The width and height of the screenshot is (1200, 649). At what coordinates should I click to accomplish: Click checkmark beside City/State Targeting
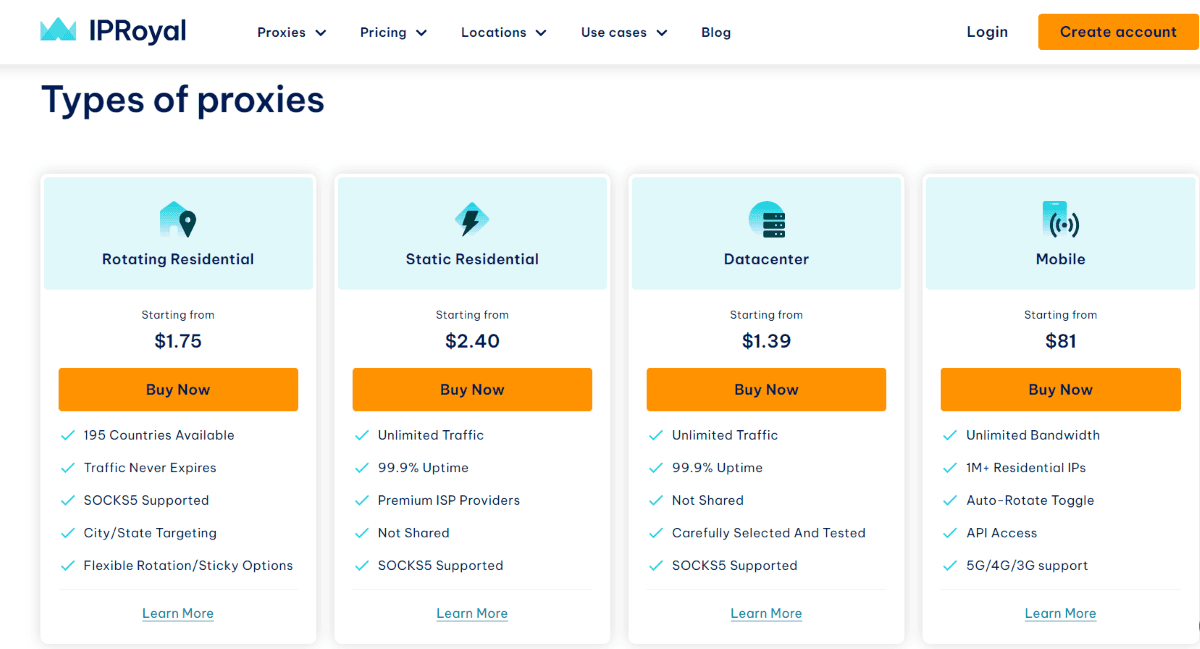(x=68, y=533)
